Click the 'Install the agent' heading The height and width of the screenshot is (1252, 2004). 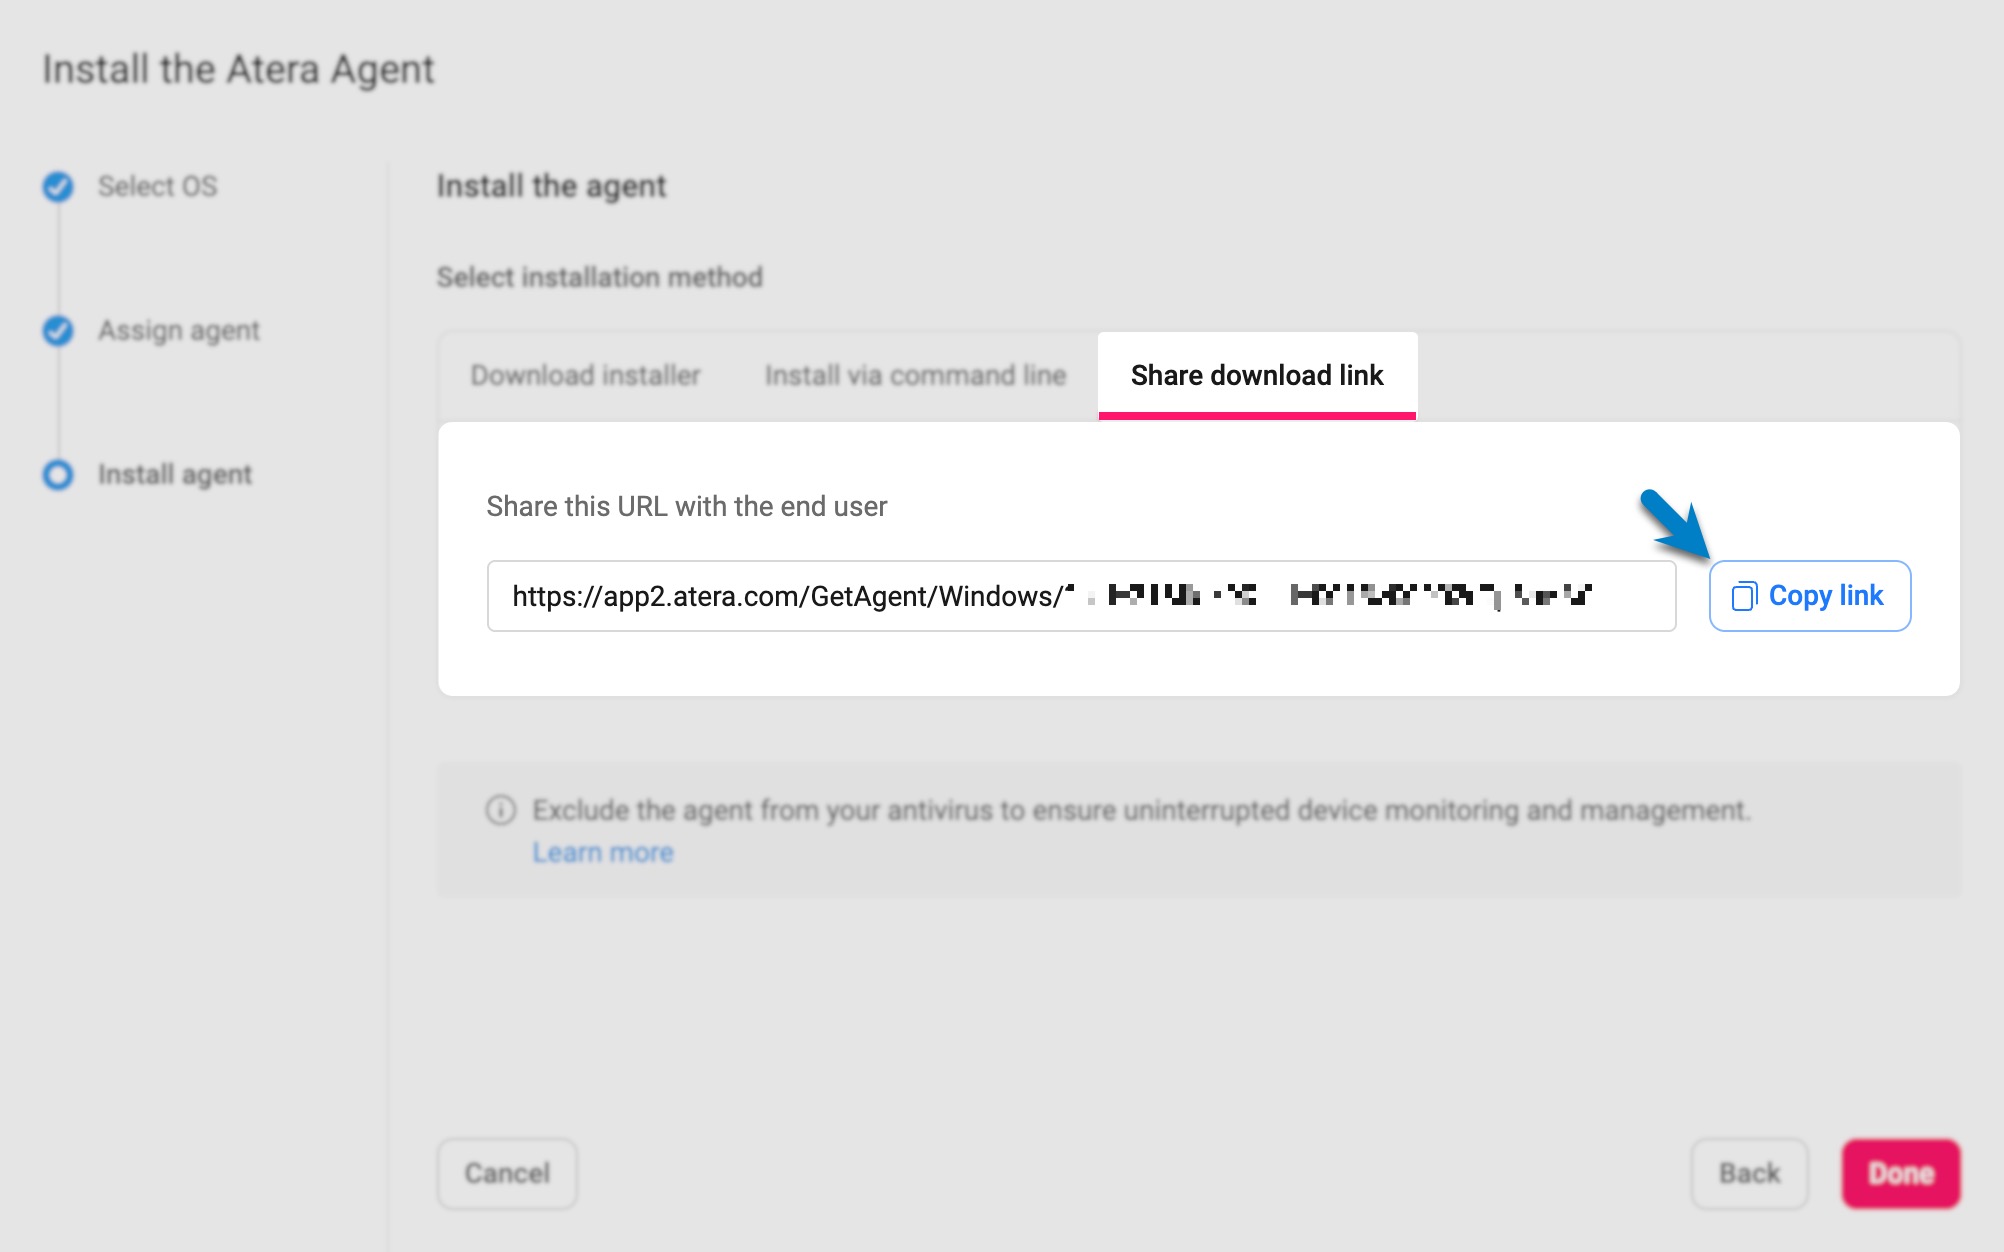pos(551,186)
